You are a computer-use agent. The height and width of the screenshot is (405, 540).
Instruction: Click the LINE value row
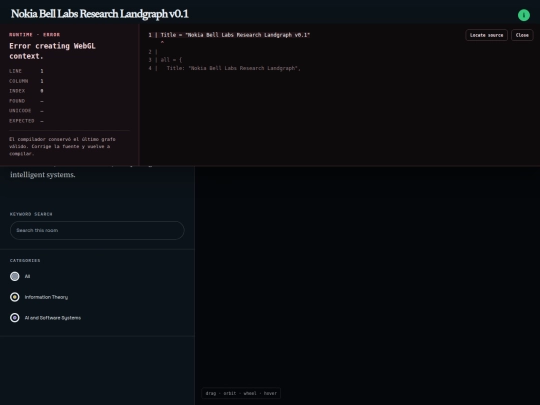pos(26,71)
